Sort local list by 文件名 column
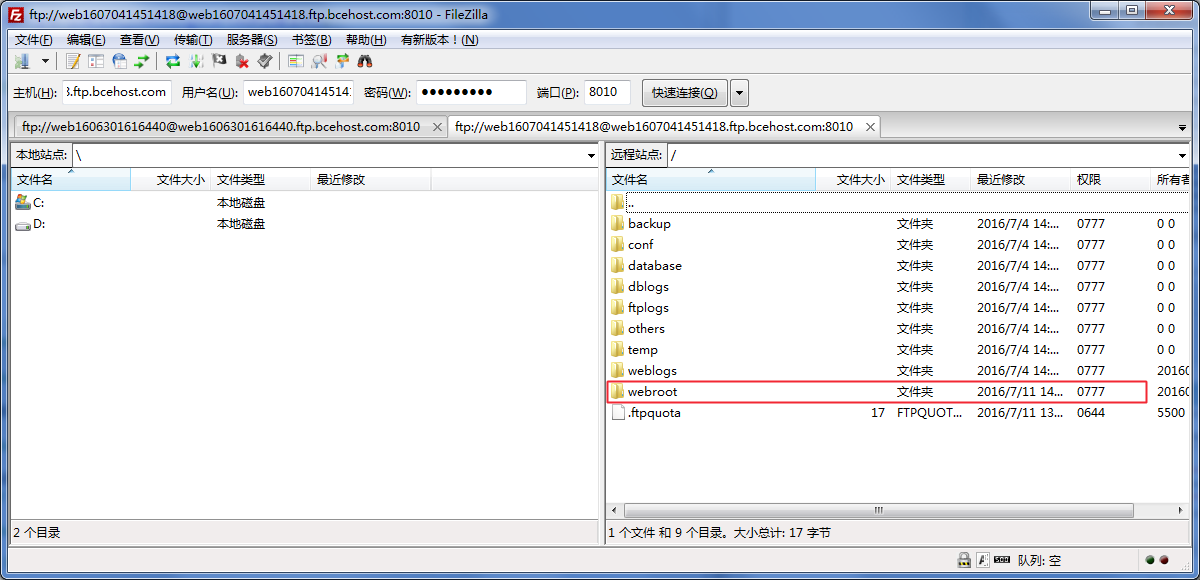The image size is (1200, 580). coord(71,180)
